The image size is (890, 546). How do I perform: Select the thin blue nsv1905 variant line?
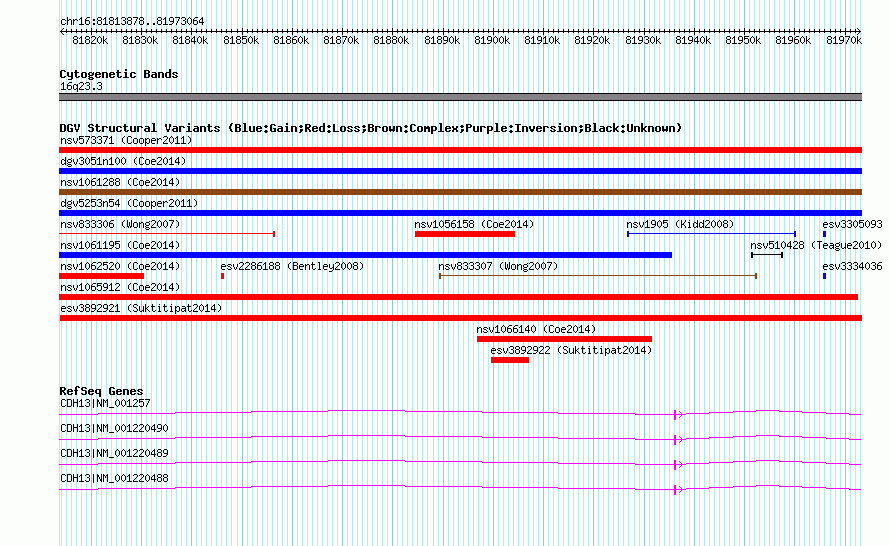pyautogui.click(x=711, y=234)
